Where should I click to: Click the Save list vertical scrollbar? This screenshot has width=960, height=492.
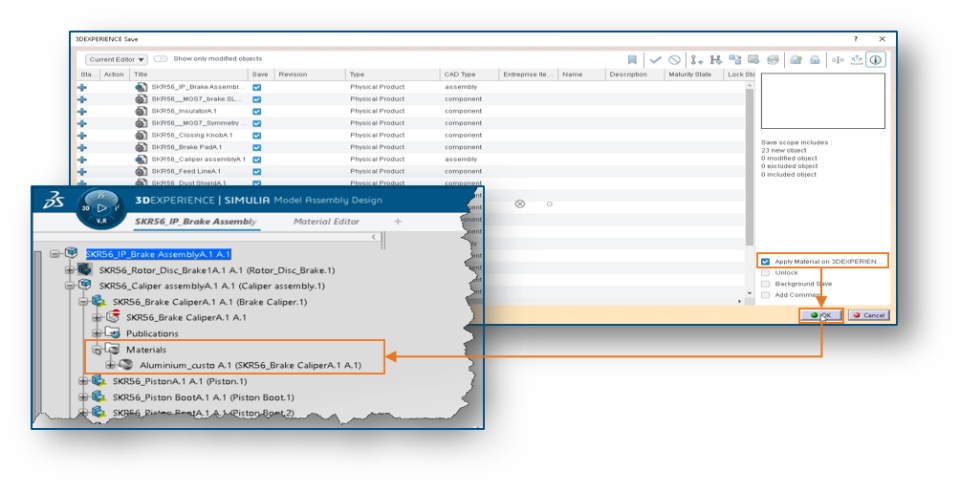[749, 165]
